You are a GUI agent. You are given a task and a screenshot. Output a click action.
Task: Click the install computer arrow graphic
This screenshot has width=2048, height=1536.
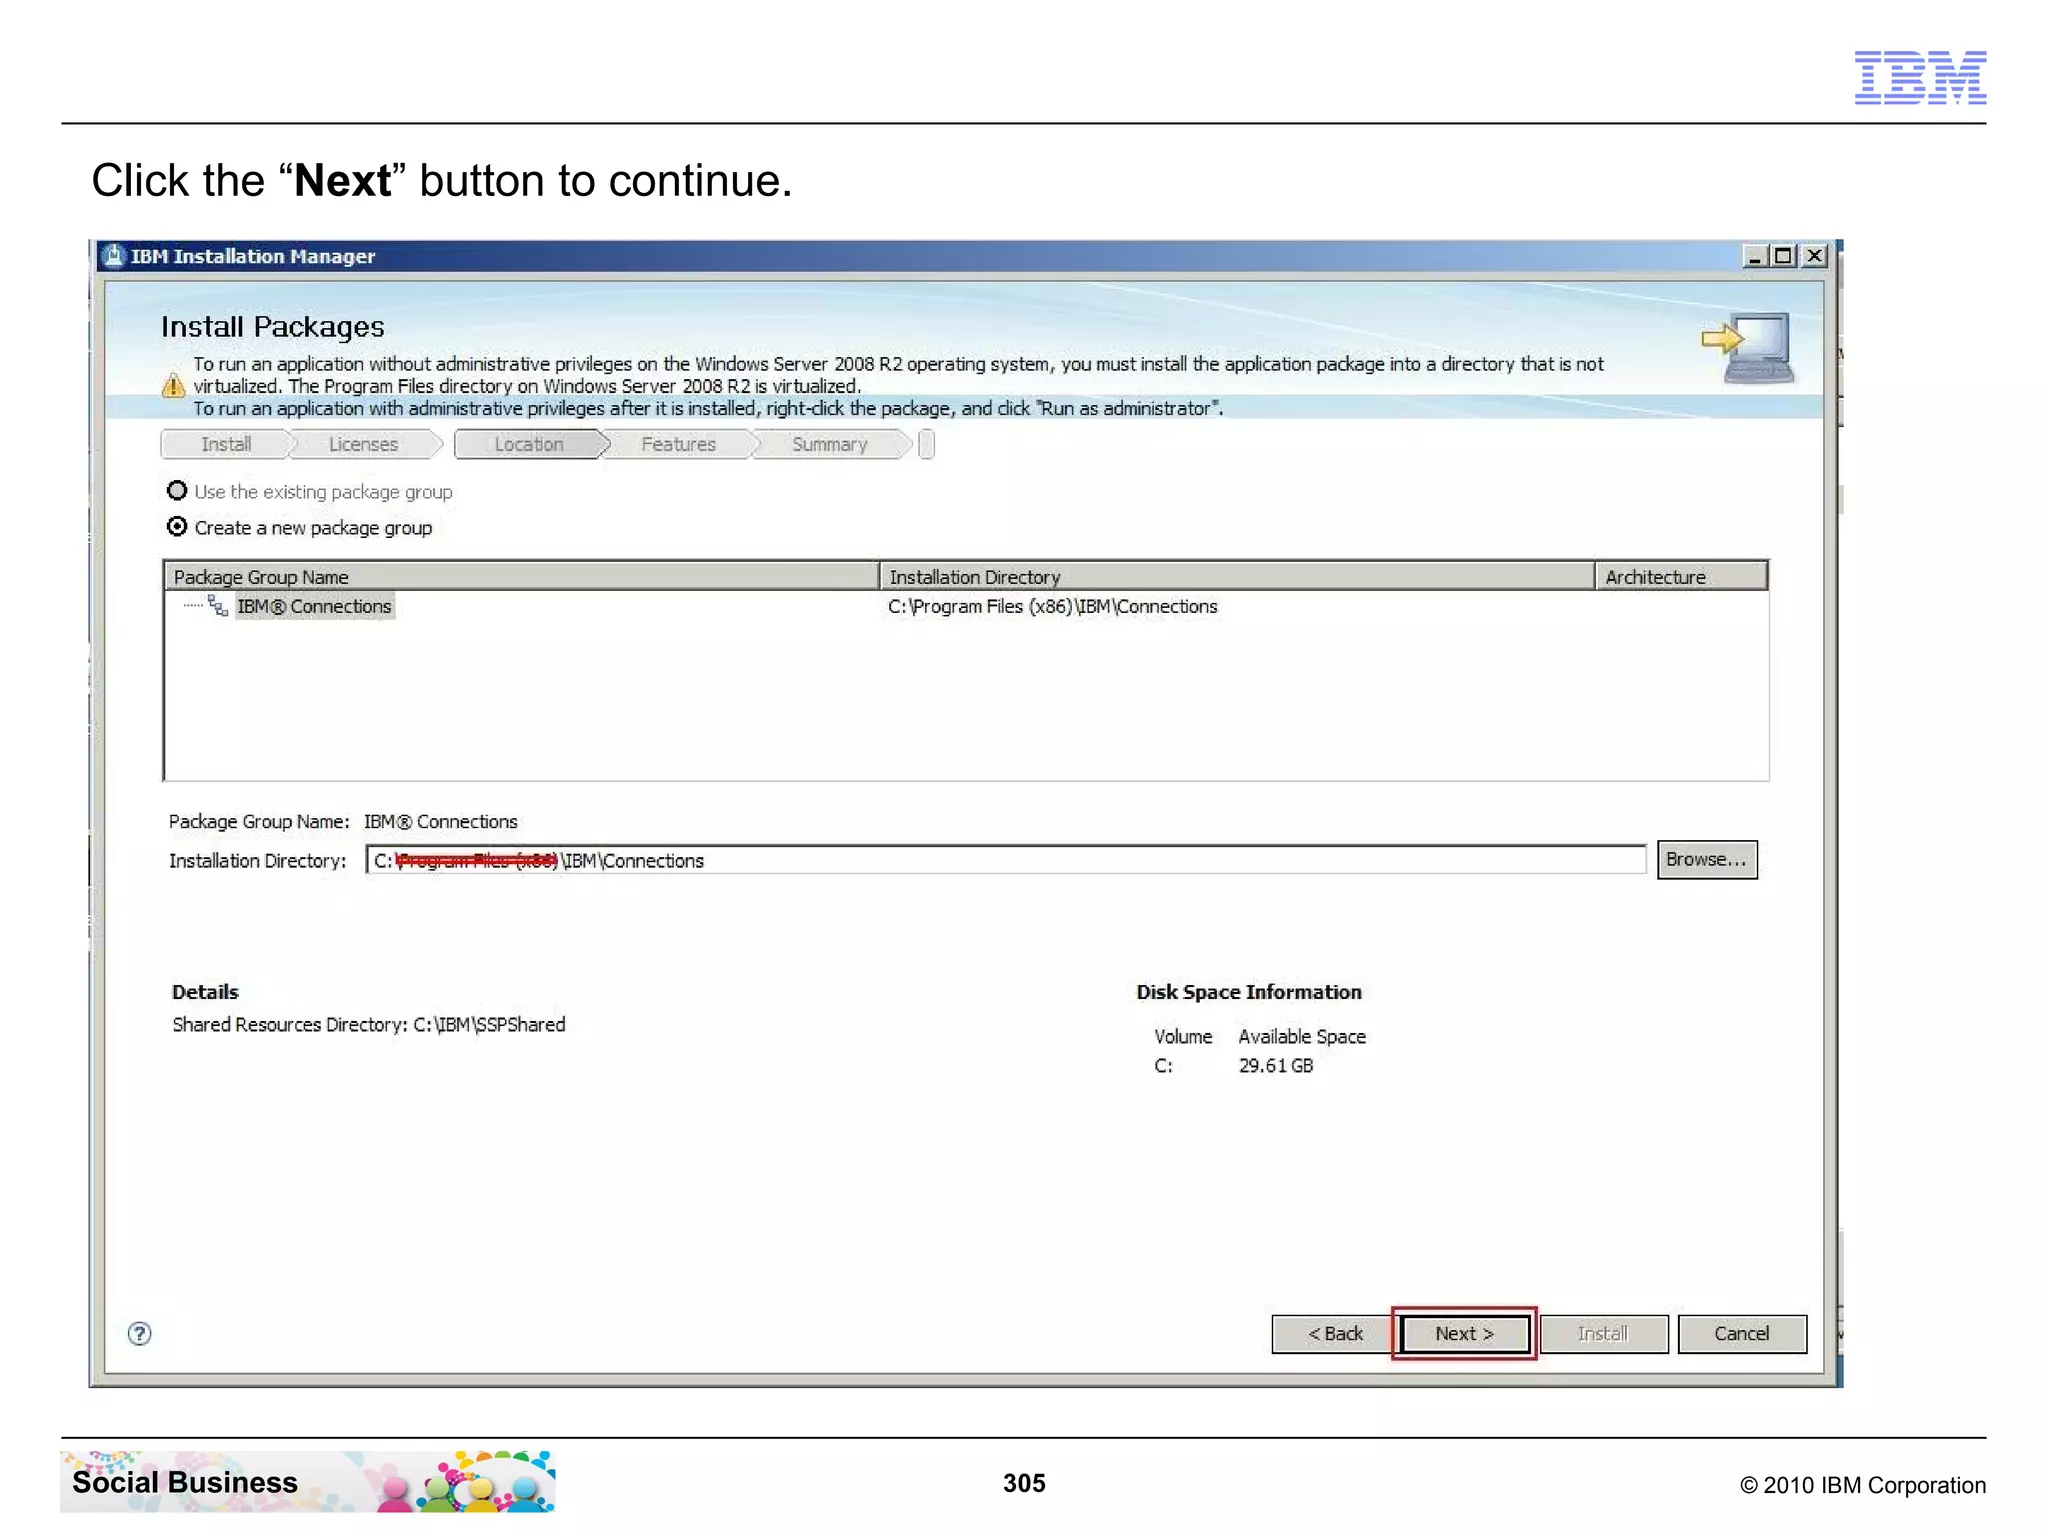click(1747, 348)
